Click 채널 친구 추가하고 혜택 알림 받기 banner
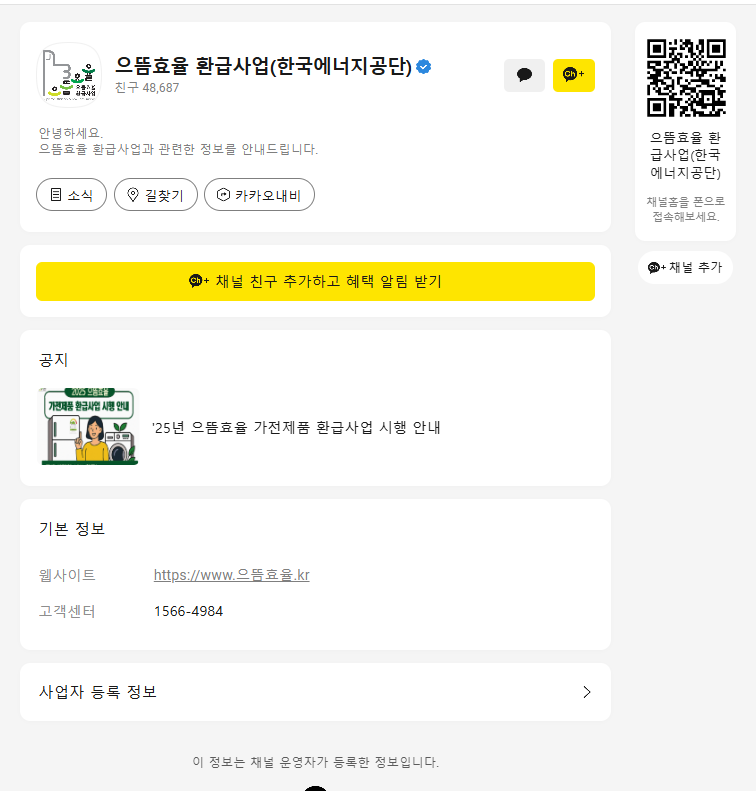756x791 pixels. (x=315, y=281)
